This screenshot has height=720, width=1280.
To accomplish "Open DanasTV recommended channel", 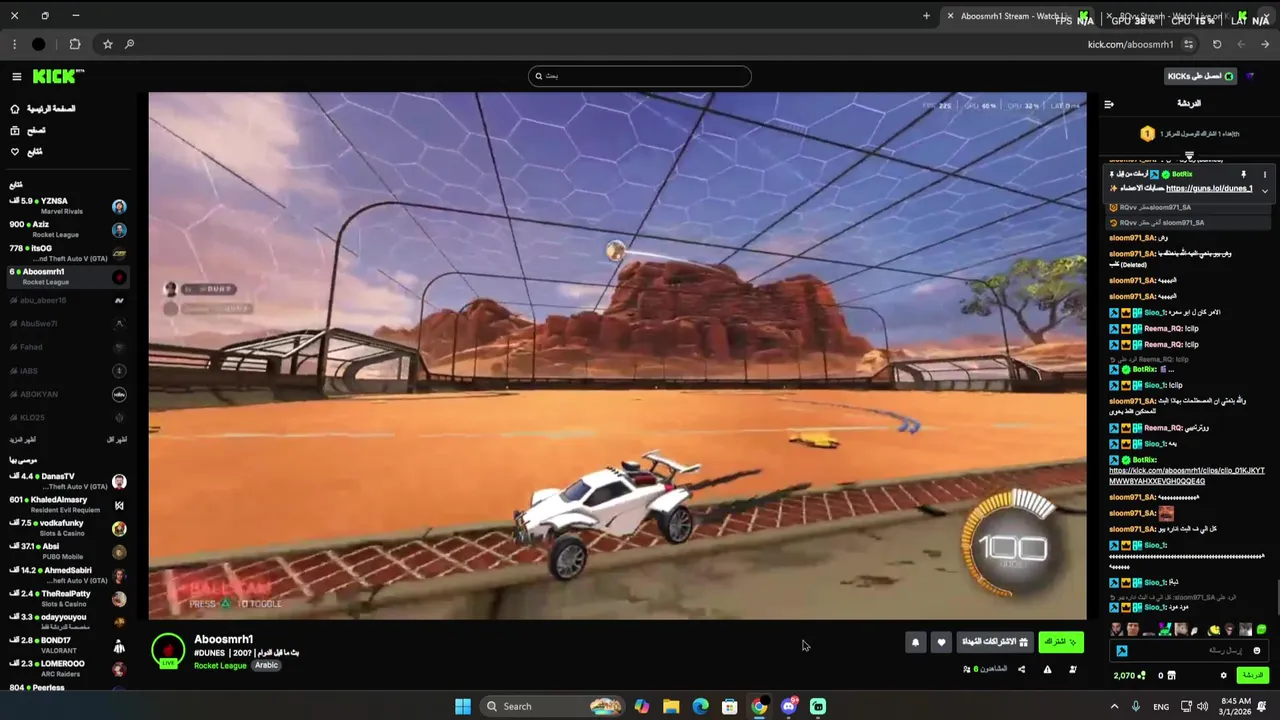I will pos(68,481).
